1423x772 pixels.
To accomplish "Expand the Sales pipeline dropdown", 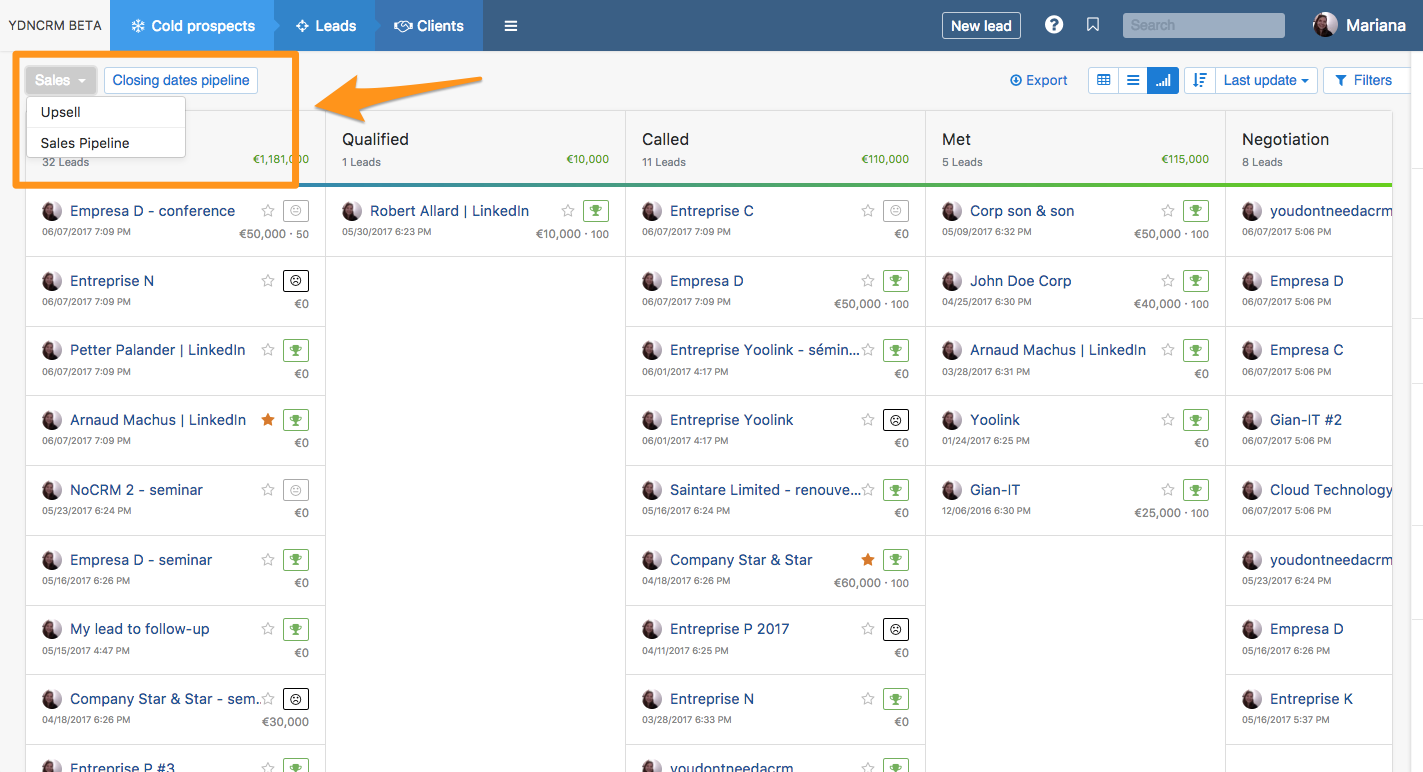I will (x=60, y=80).
